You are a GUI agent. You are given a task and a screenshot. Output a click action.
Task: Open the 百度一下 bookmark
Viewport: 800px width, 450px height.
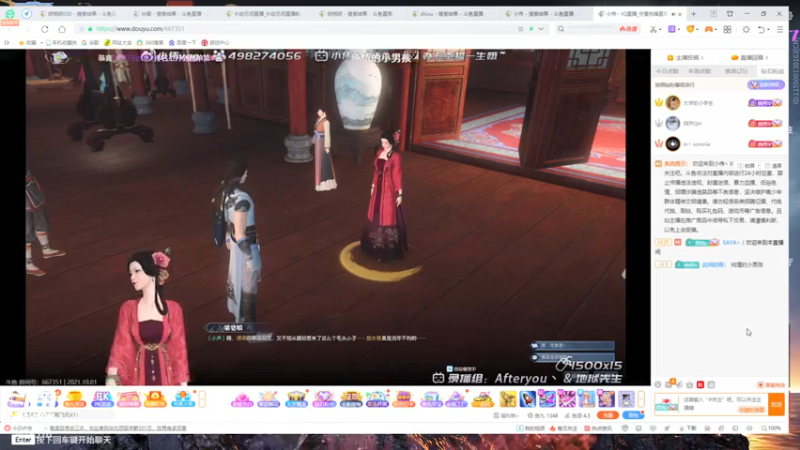click(184, 43)
